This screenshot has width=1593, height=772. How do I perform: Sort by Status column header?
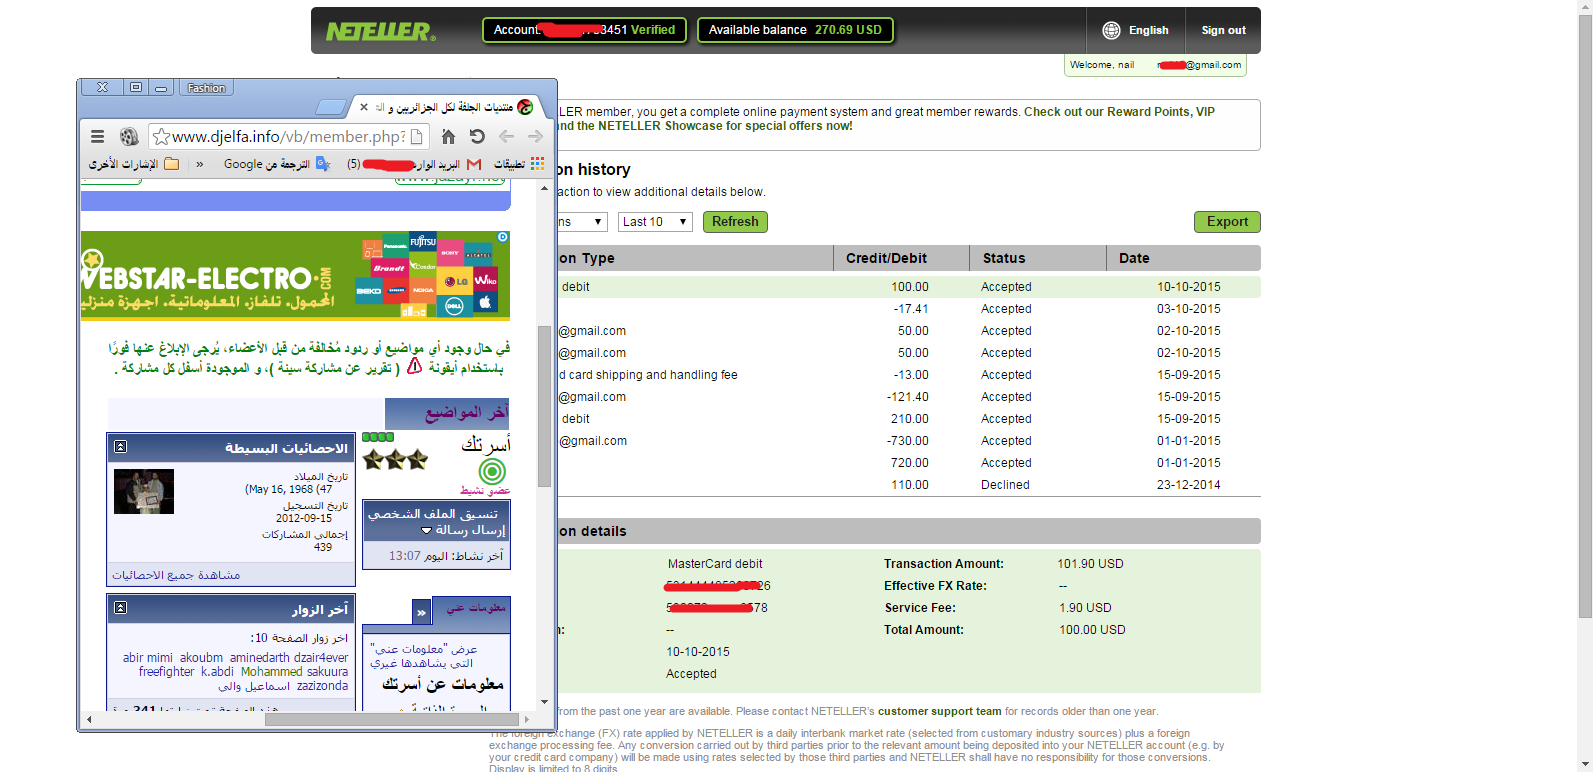point(1004,258)
